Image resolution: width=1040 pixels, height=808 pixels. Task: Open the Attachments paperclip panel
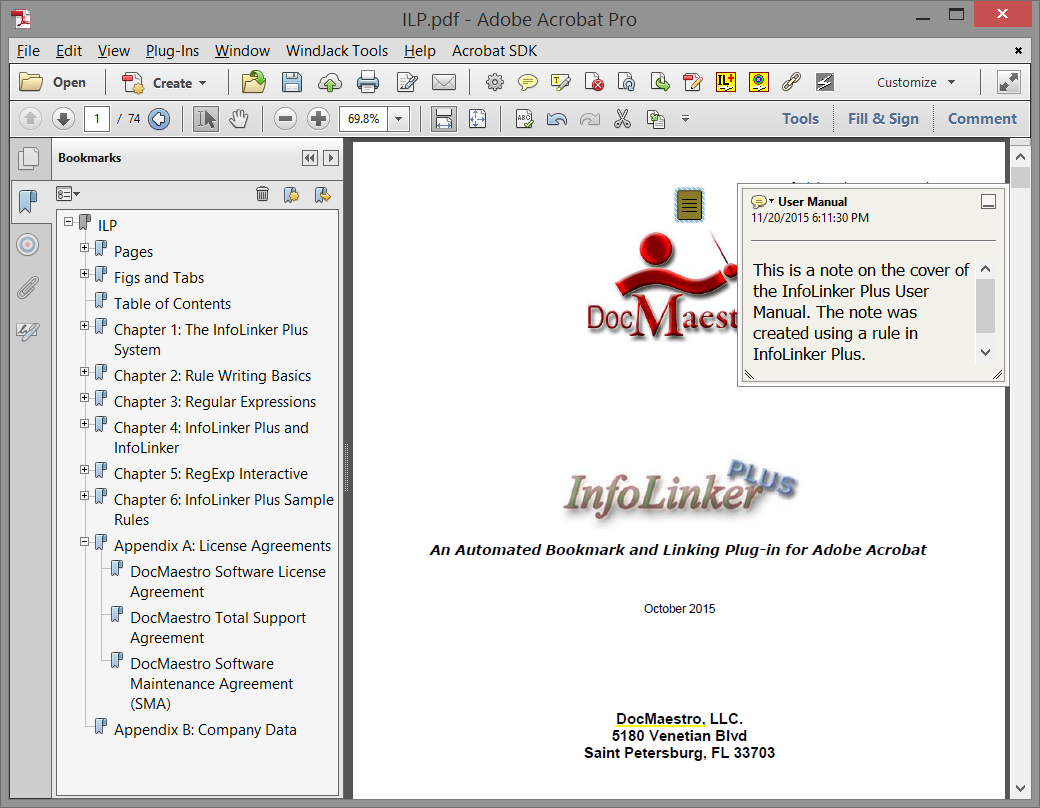coord(28,288)
